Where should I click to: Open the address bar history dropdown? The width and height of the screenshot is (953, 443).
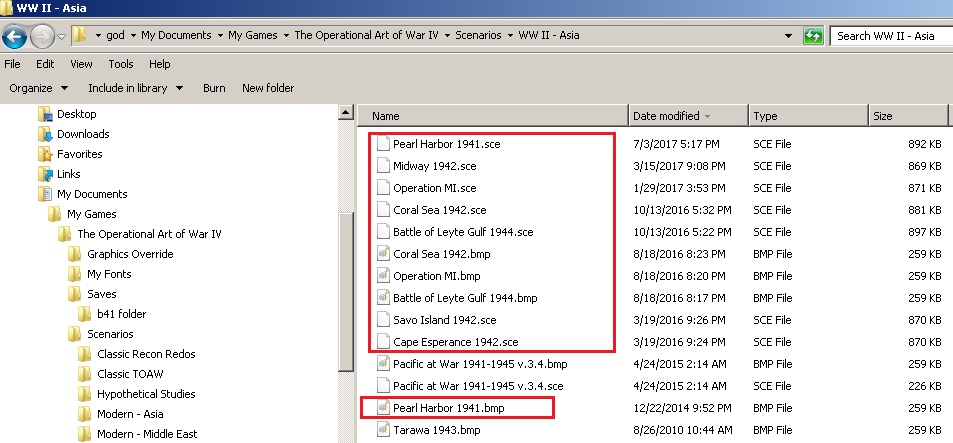coord(788,36)
